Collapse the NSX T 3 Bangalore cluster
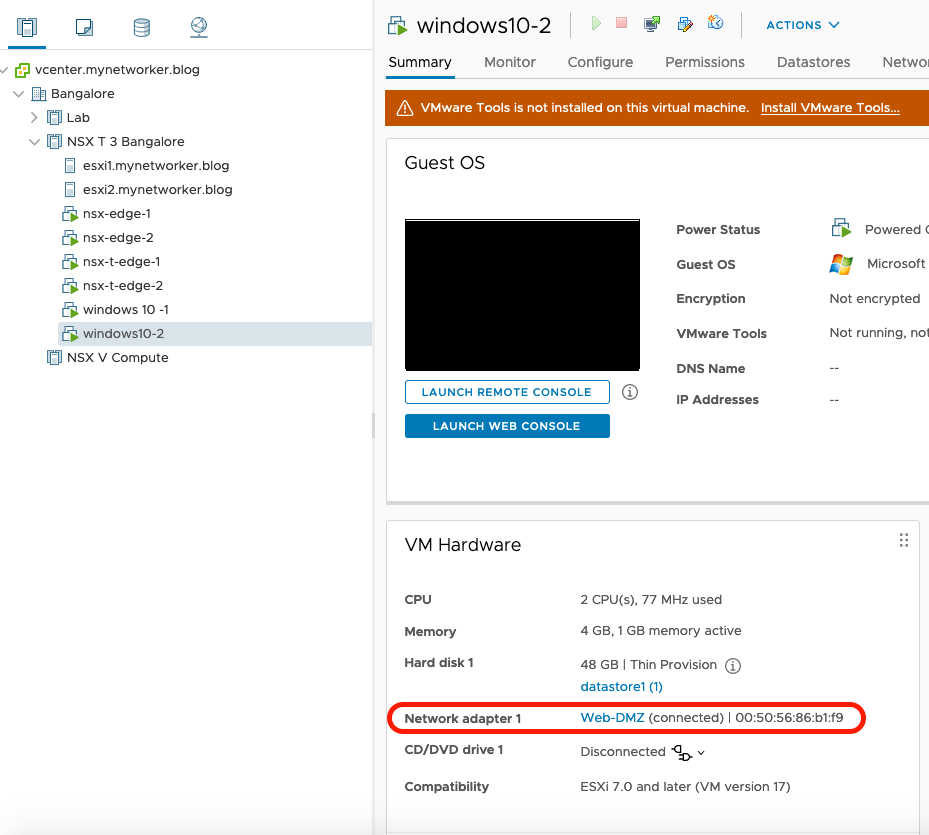Viewport: 929px width, 835px height. coord(35,142)
